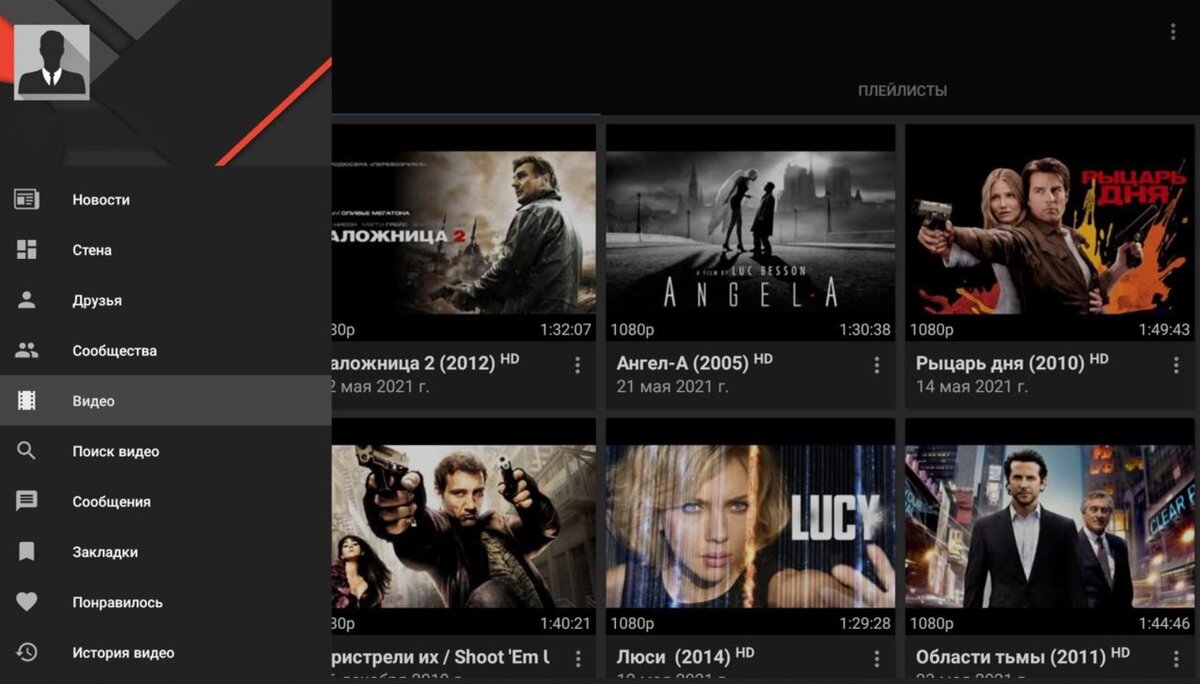Open options for Области тьмы (2011) video

[1176, 659]
